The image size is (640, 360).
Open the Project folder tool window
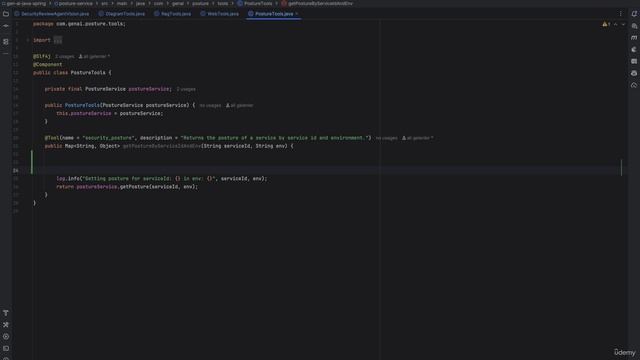click(6, 14)
